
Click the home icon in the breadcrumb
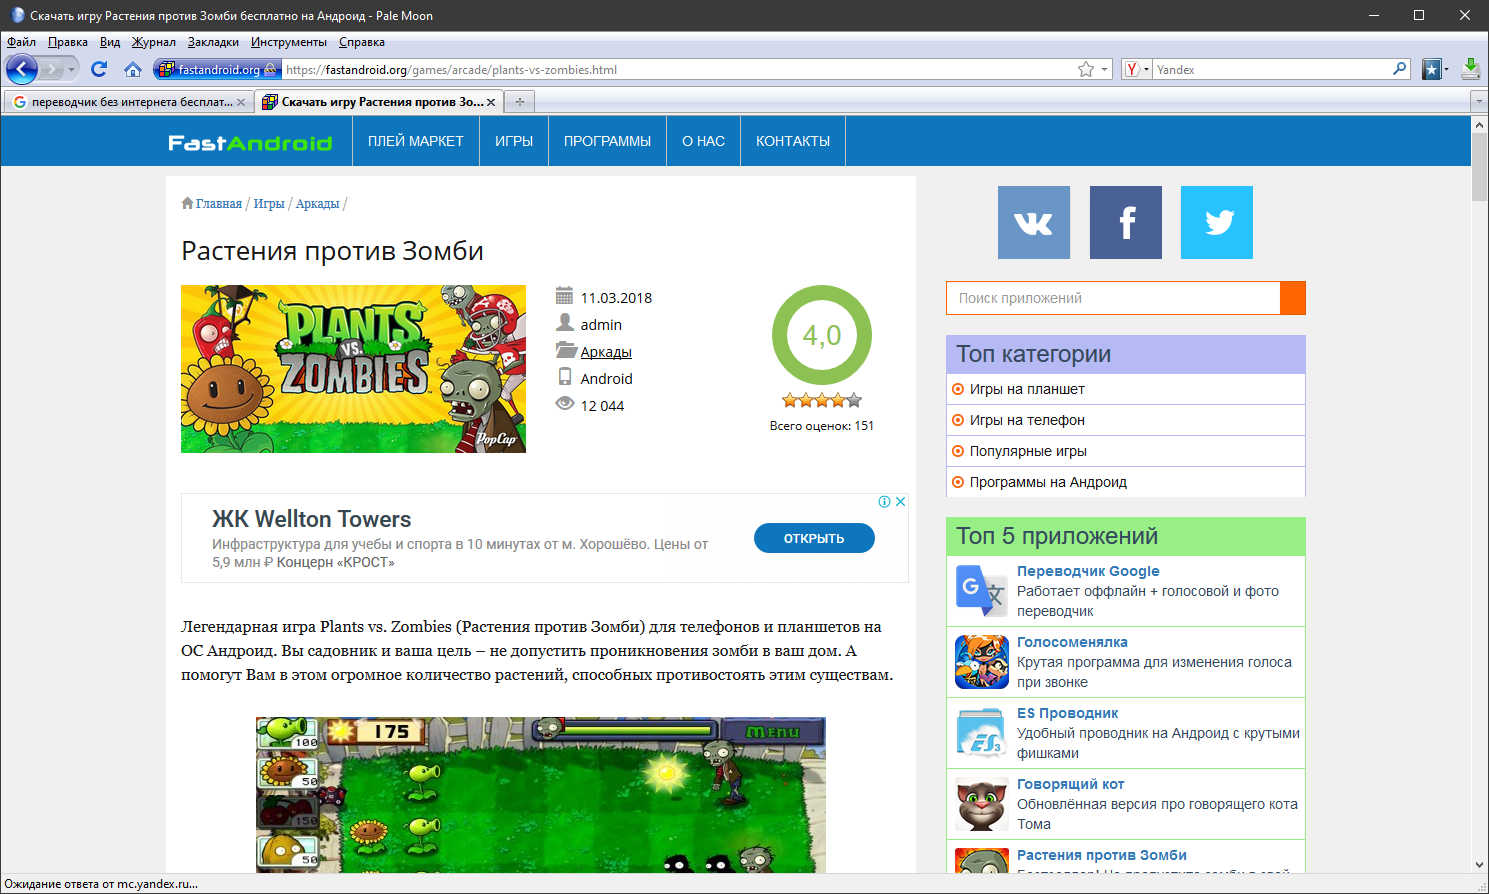click(x=187, y=203)
